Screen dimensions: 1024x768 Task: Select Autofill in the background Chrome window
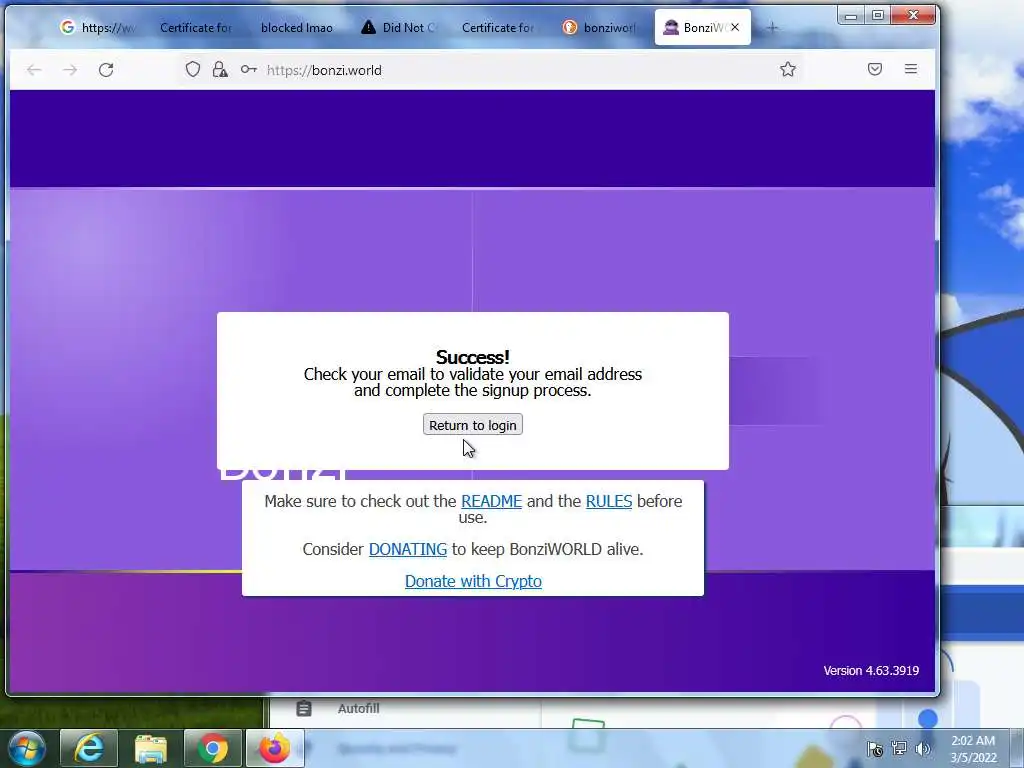[359, 708]
